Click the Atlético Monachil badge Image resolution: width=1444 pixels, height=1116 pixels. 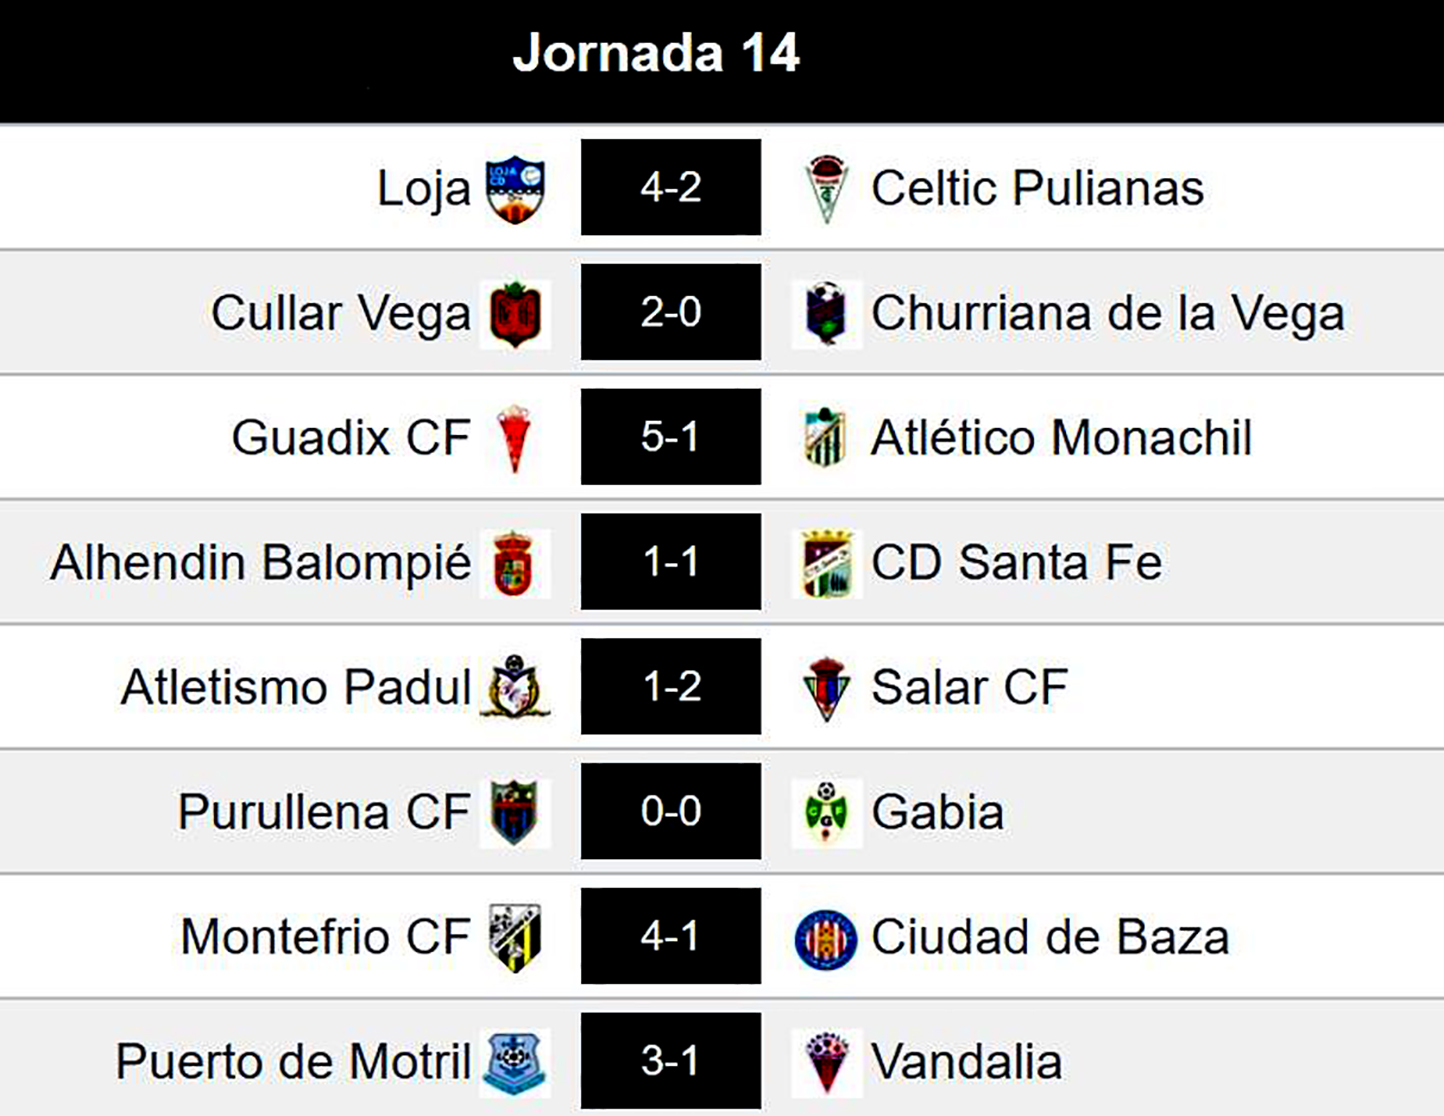tap(826, 438)
